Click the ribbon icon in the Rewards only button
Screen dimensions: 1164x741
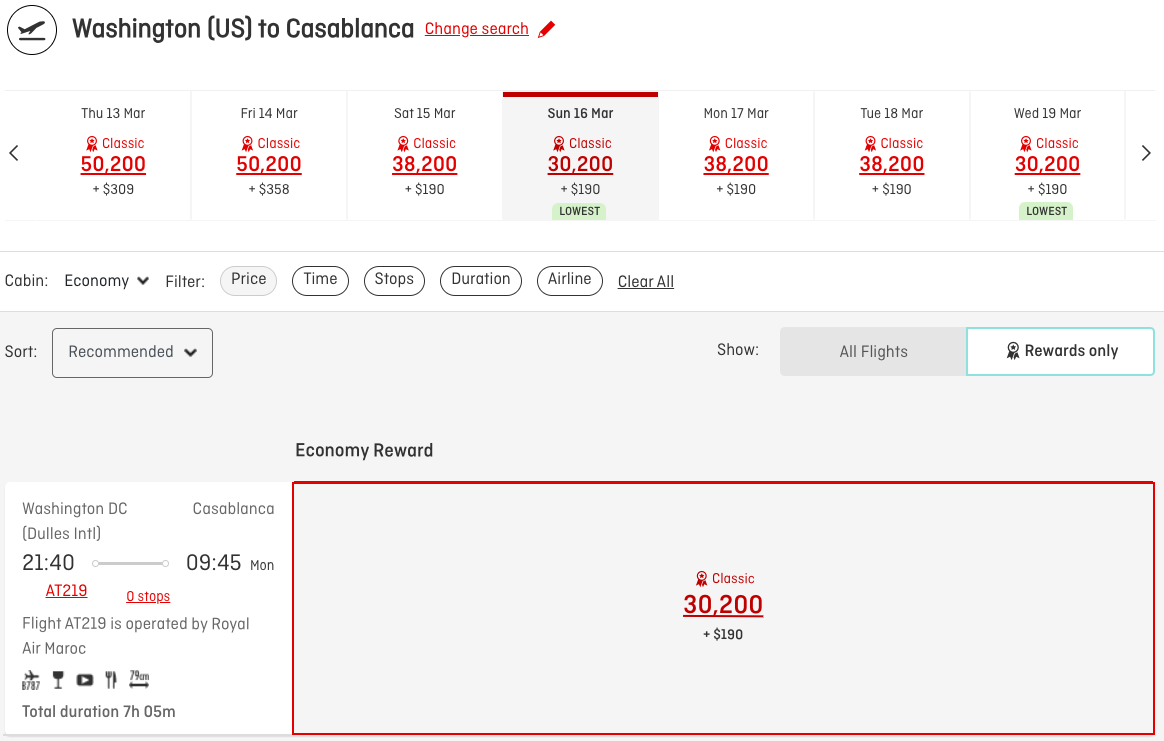(1013, 350)
